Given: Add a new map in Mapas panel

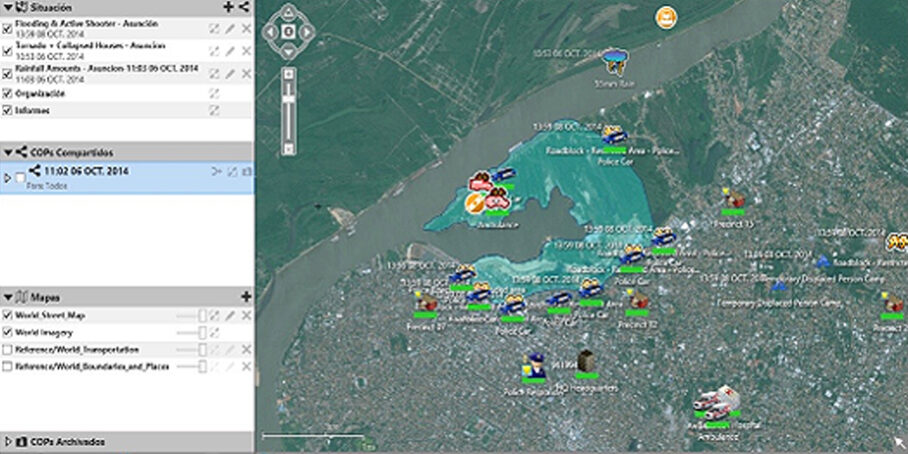Looking at the screenshot, I should [x=246, y=297].
